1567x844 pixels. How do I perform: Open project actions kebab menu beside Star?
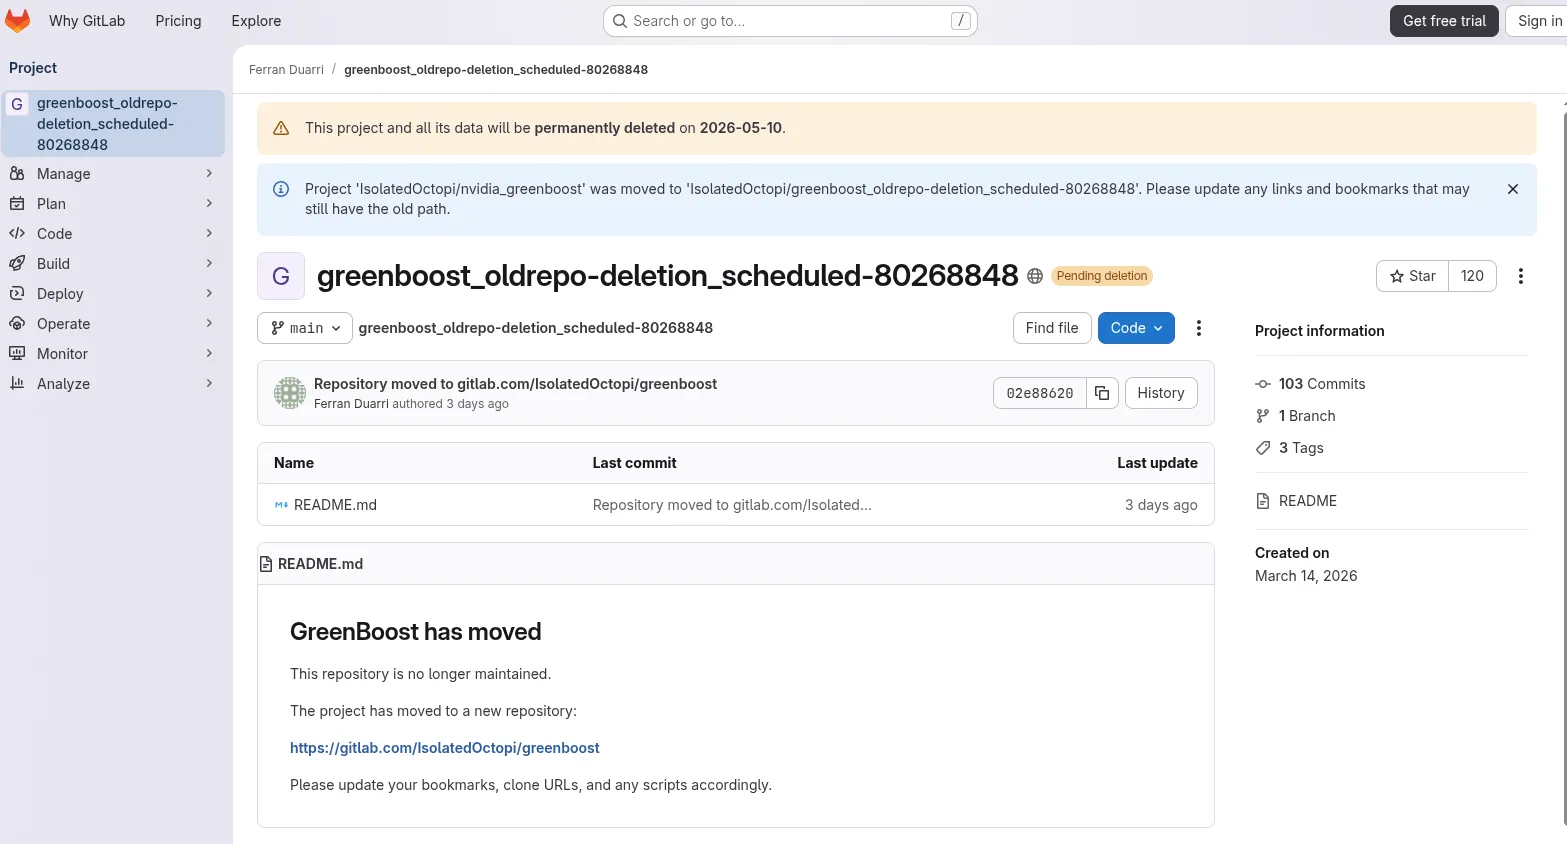coord(1520,276)
